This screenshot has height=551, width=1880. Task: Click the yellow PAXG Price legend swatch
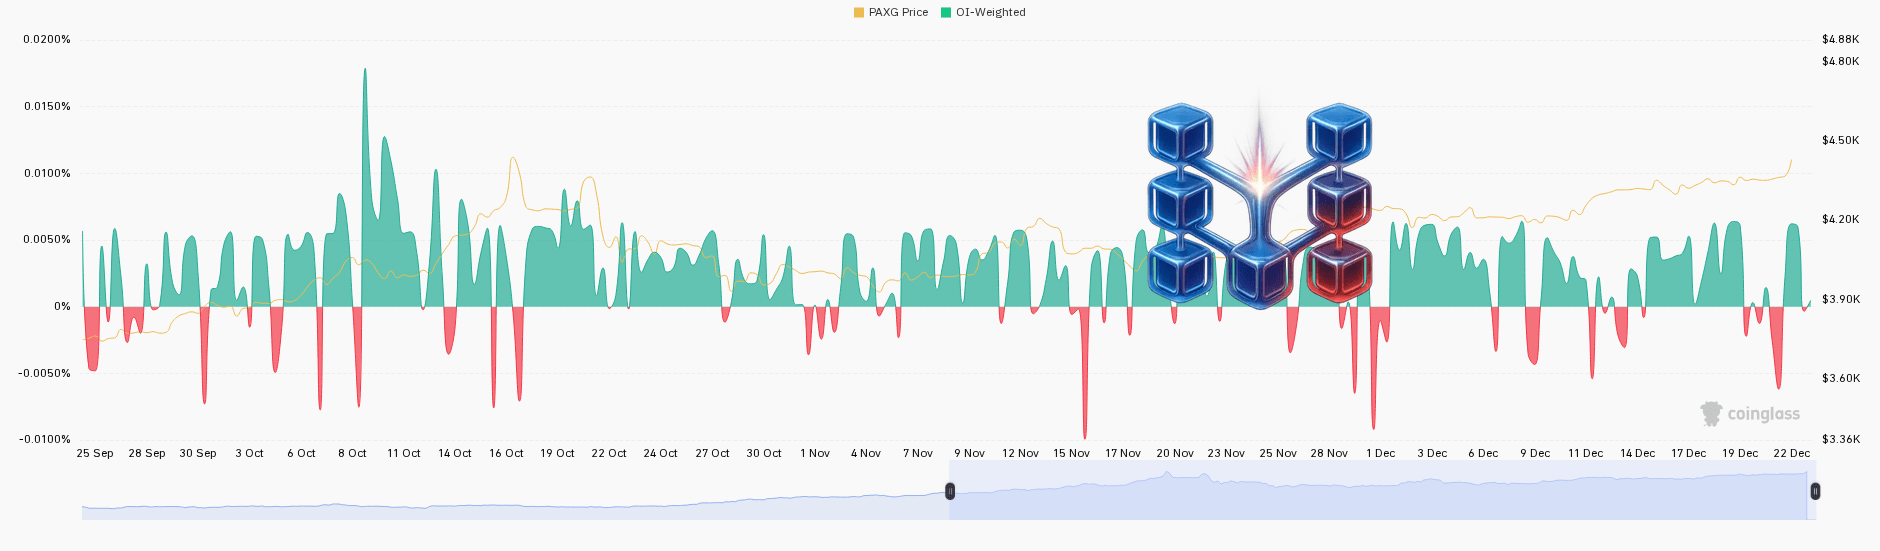858,12
